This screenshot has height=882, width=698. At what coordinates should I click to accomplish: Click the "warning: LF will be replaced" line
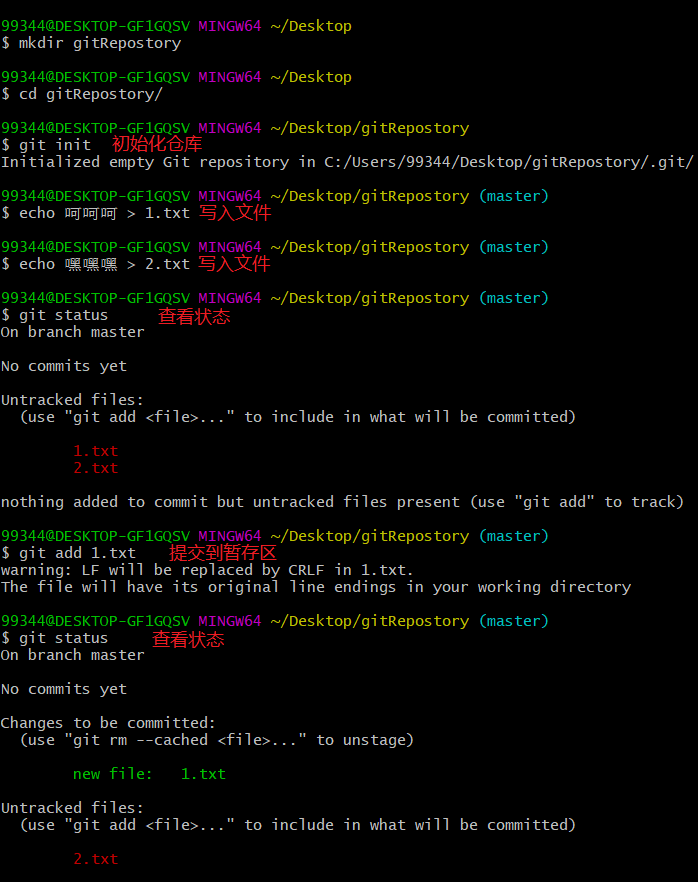point(206,570)
